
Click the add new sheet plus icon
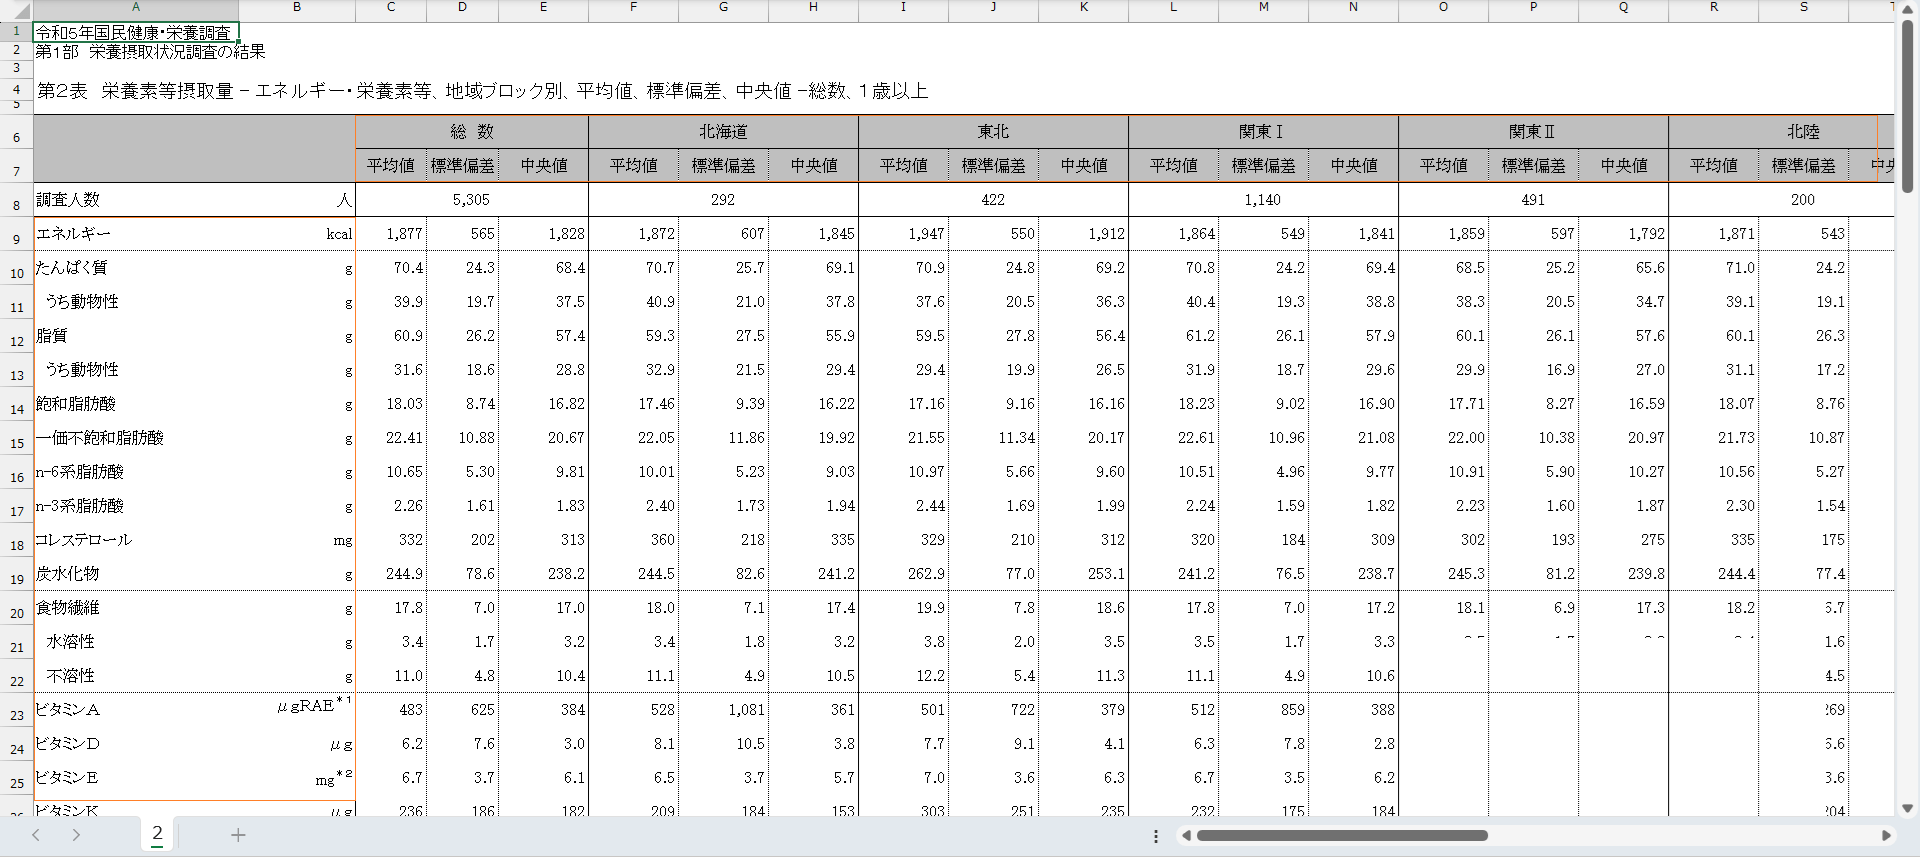click(238, 835)
